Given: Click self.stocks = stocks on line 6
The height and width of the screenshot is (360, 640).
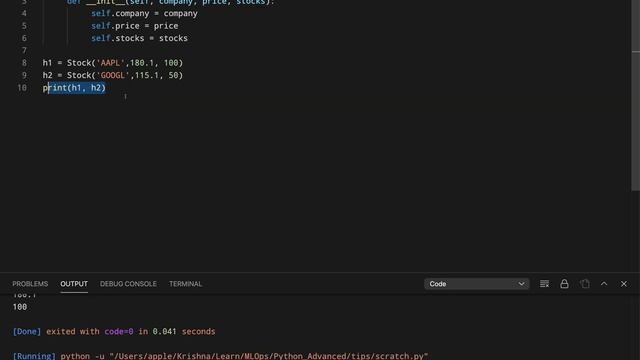Looking at the screenshot, I should pyautogui.click(x=140, y=38).
